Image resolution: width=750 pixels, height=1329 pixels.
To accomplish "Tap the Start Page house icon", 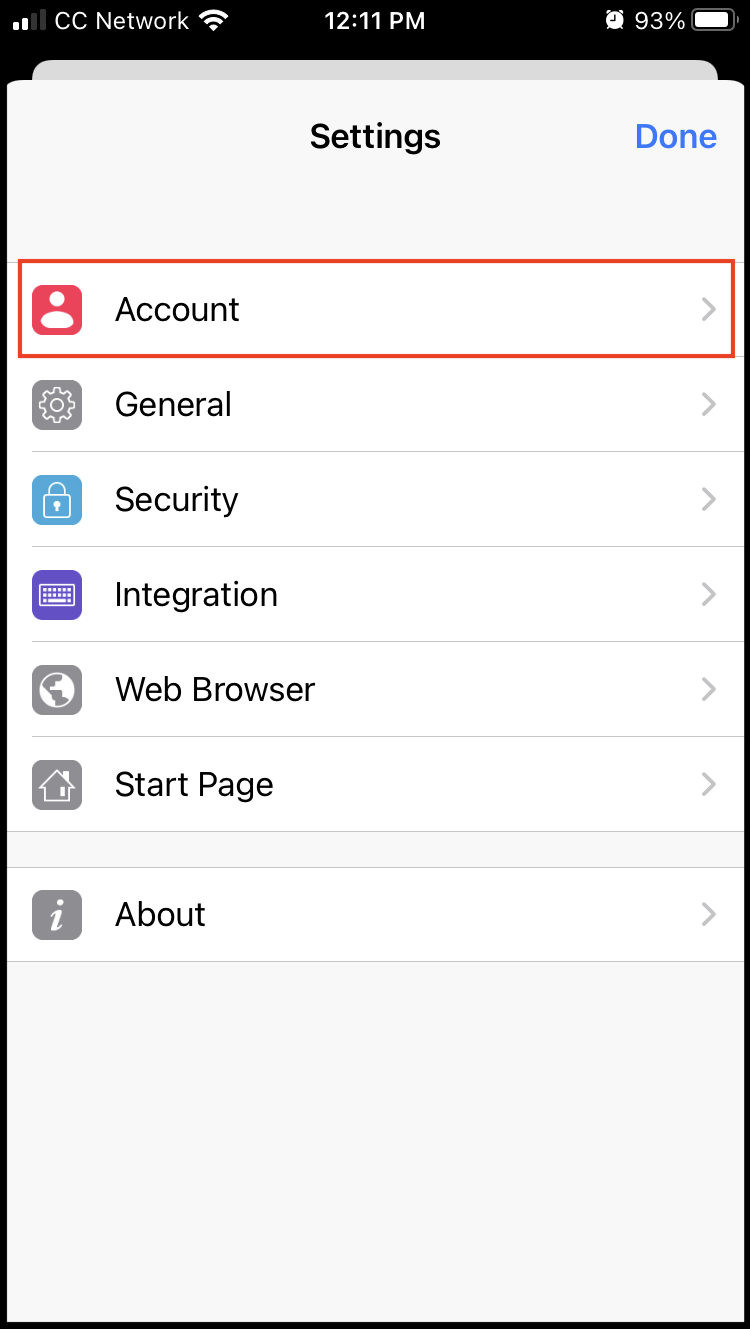I will click(x=57, y=785).
